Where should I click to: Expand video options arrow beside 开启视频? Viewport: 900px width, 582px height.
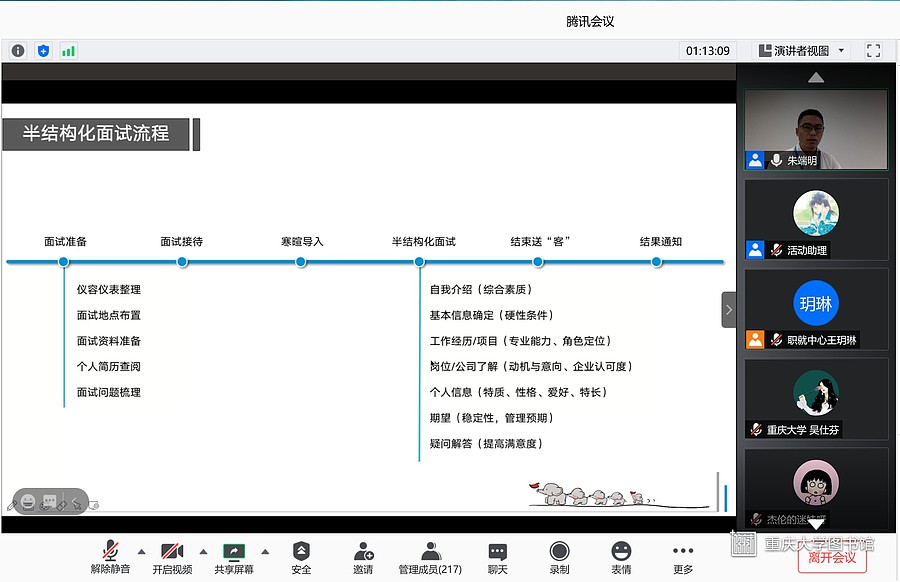[x=203, y=551]
